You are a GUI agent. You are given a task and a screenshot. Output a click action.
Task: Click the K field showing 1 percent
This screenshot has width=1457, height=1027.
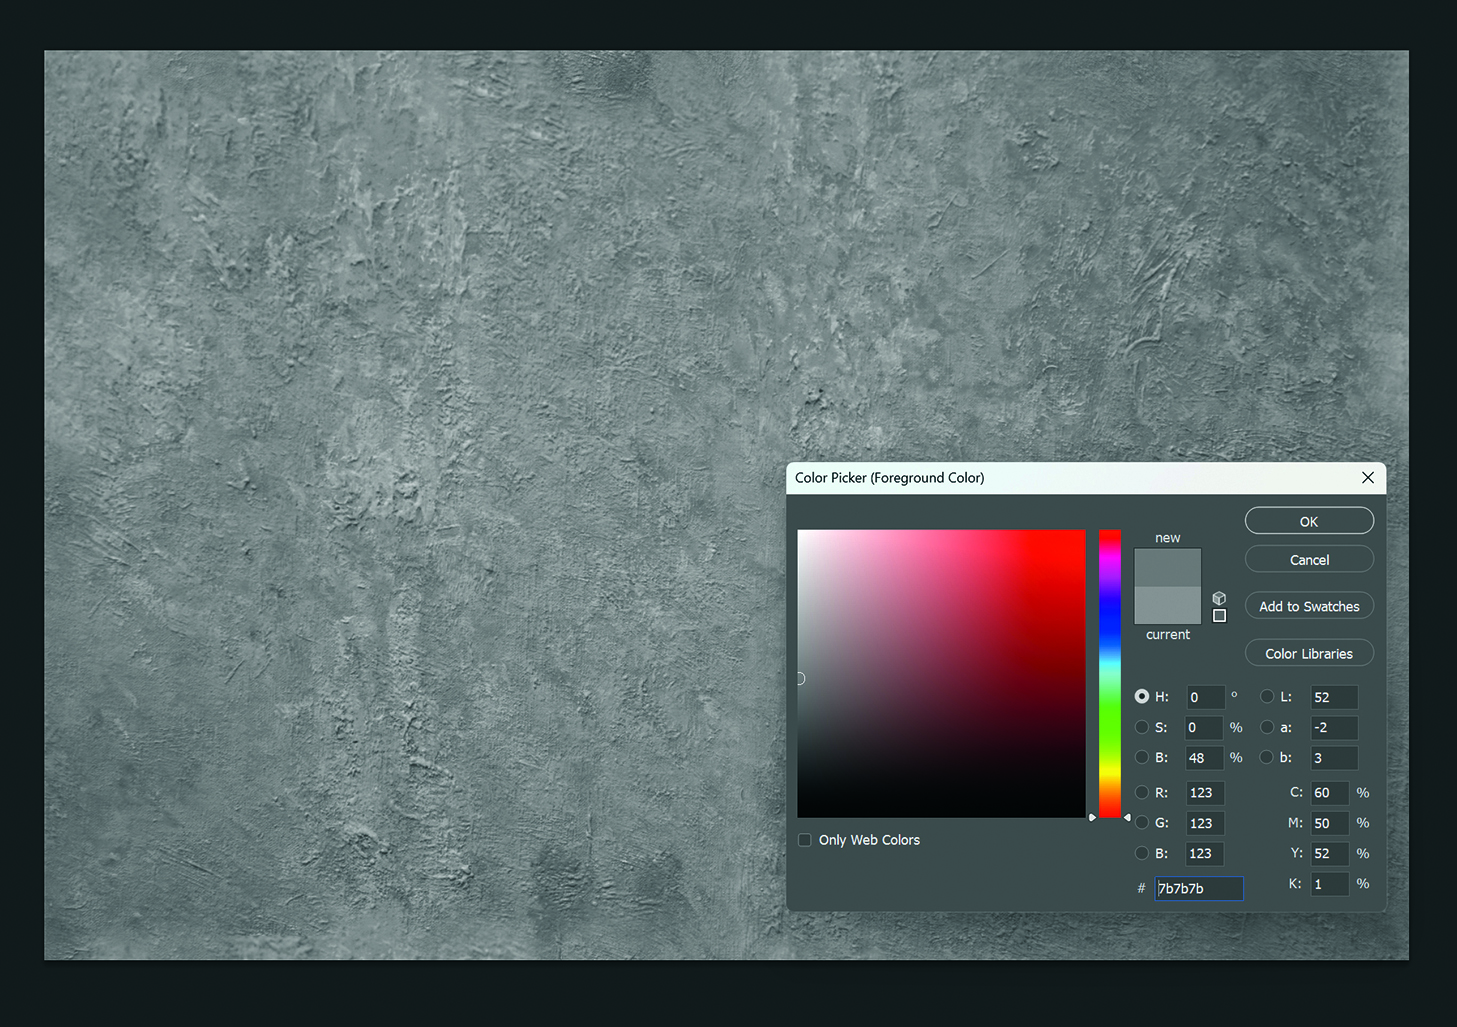[x=1329, y=883]
